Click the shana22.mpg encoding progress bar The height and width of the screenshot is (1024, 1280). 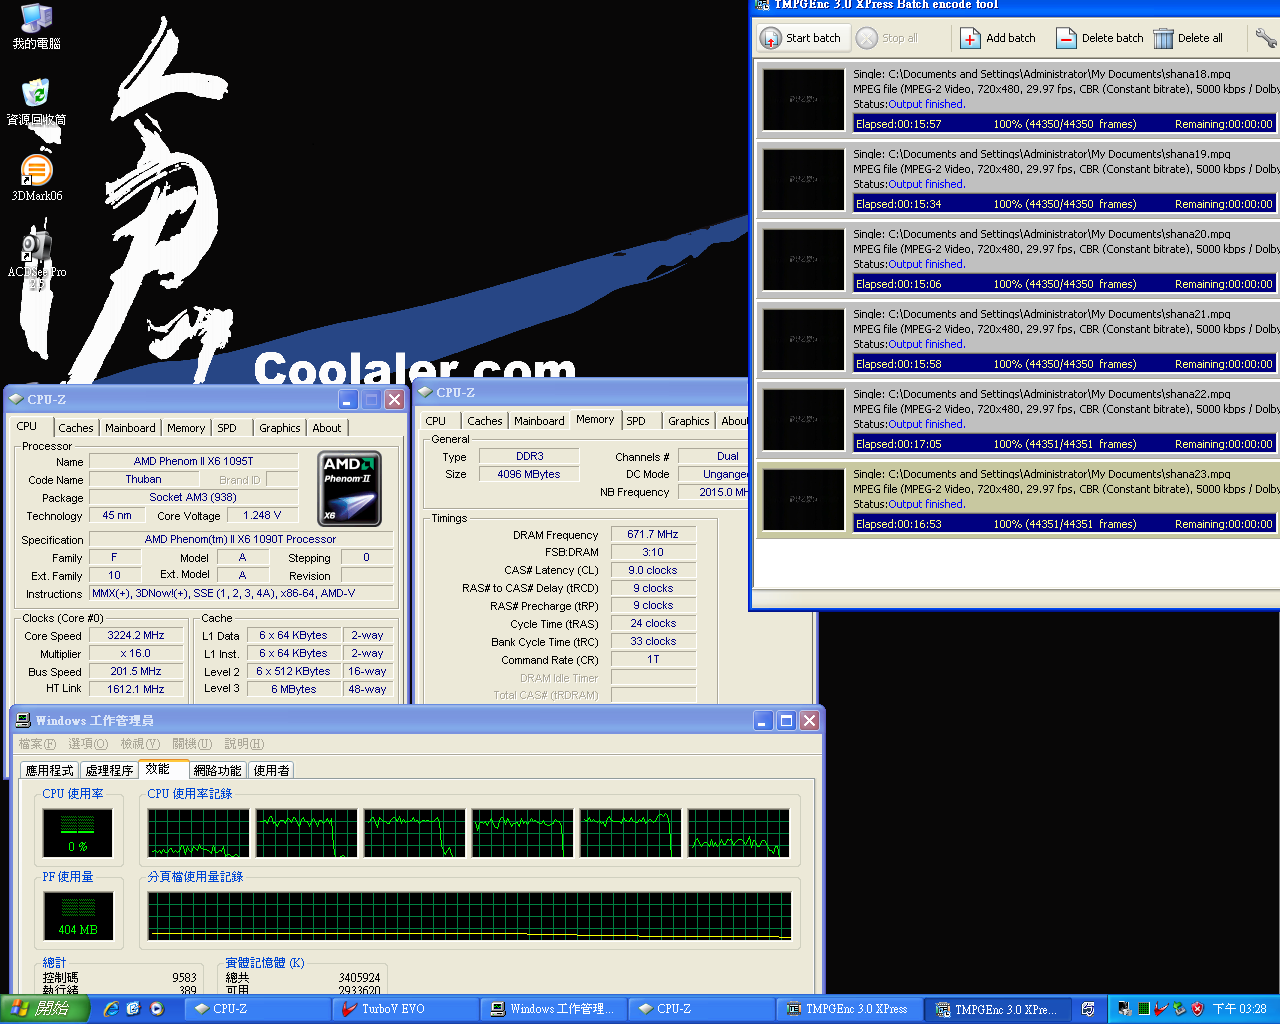click(x=1065, y=444)
